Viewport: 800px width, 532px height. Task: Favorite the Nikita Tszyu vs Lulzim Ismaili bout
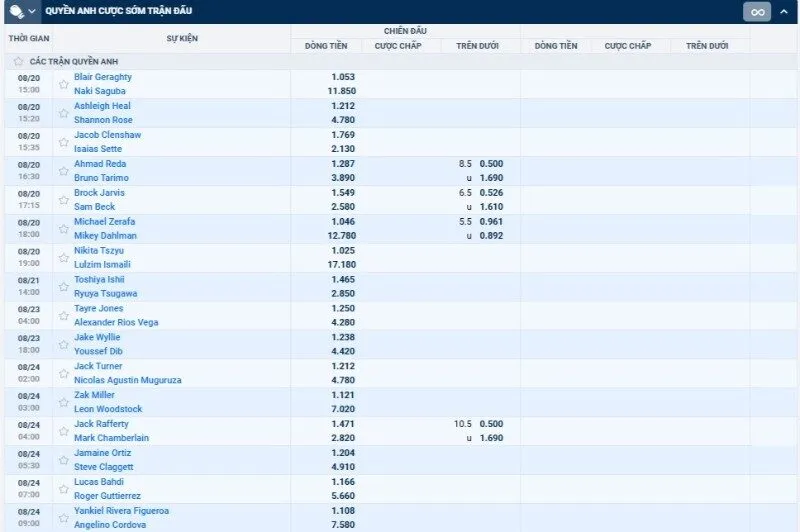tap(63, 258)
